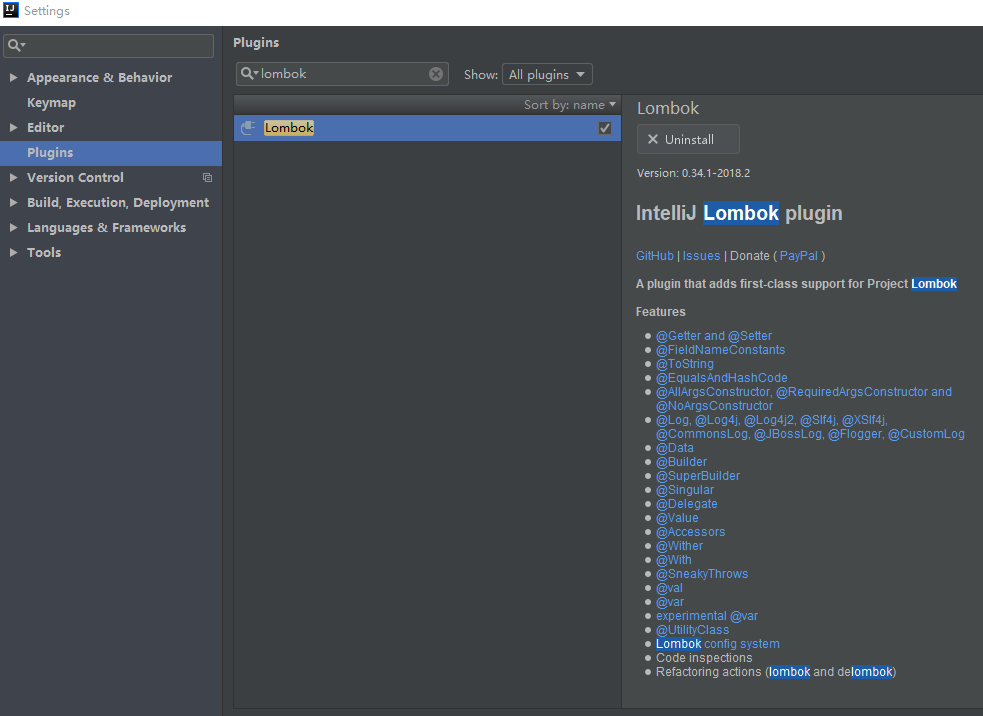Disable the Lombok plugin checkbox
The image size is (983, 716).
(605, 128)
